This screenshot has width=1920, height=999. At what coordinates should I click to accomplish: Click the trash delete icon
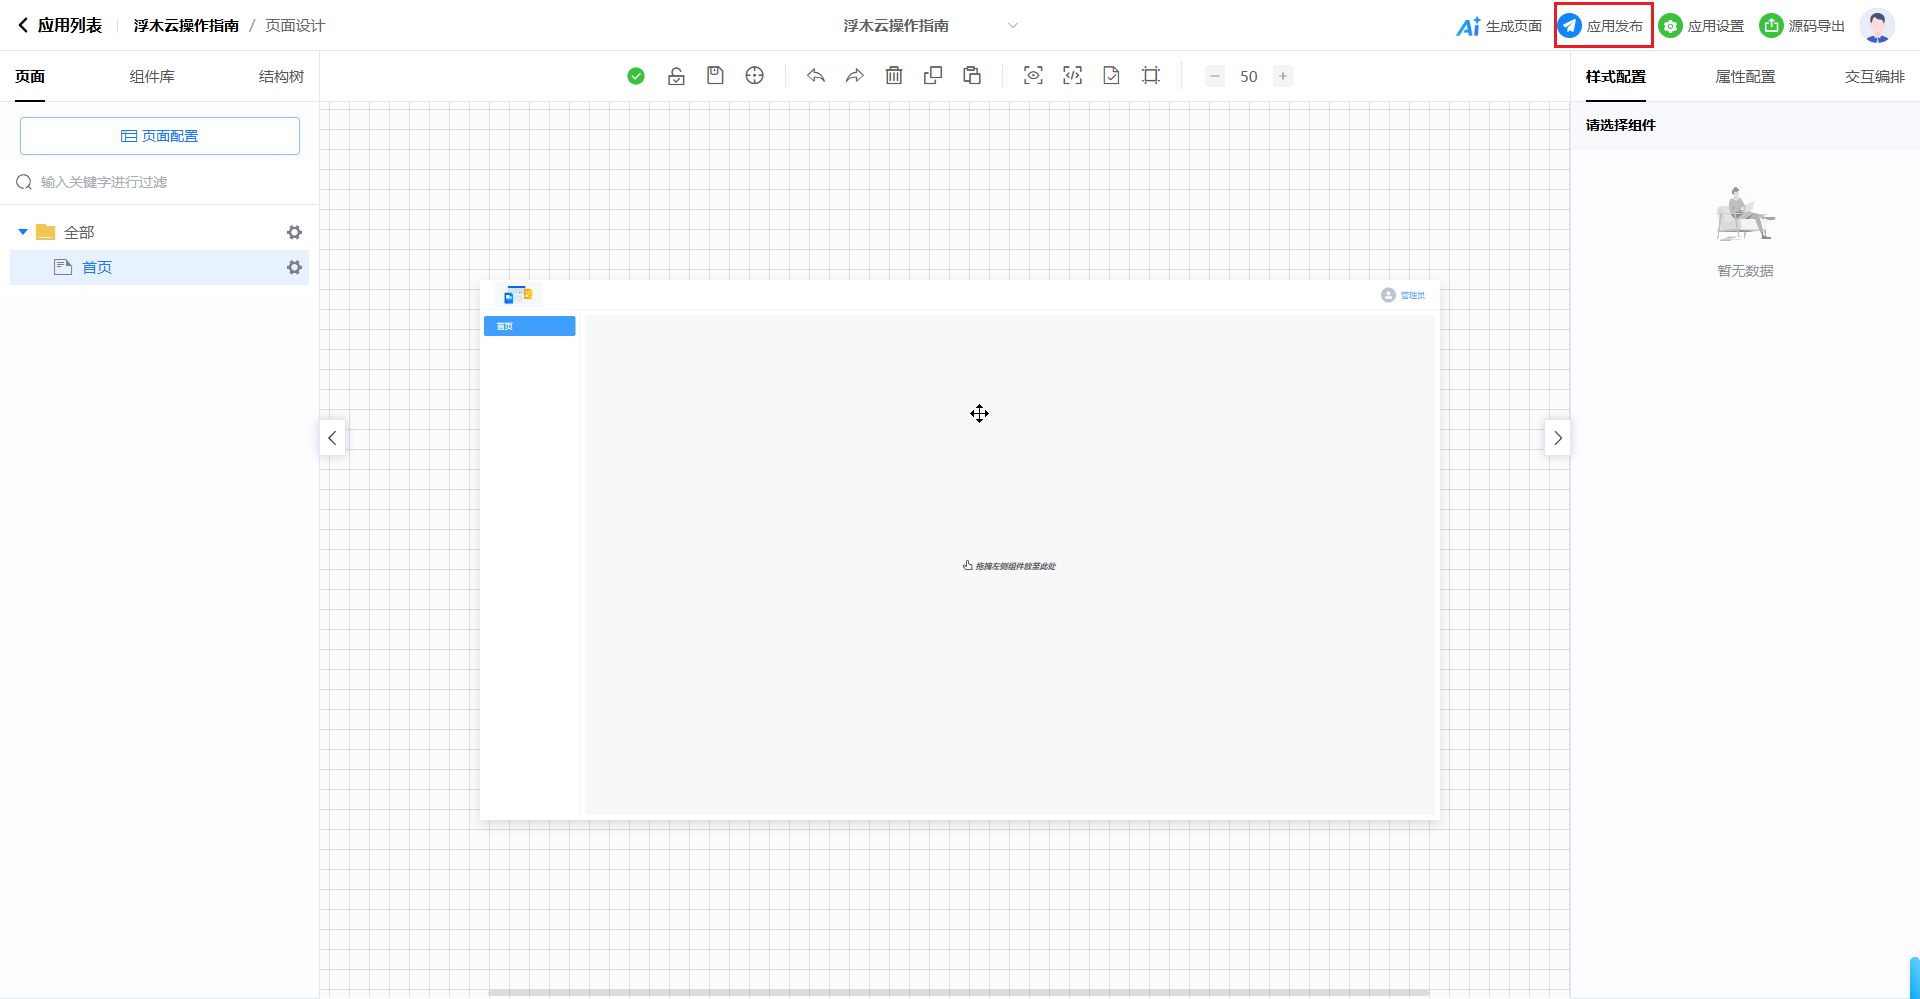tap(894, 76)
